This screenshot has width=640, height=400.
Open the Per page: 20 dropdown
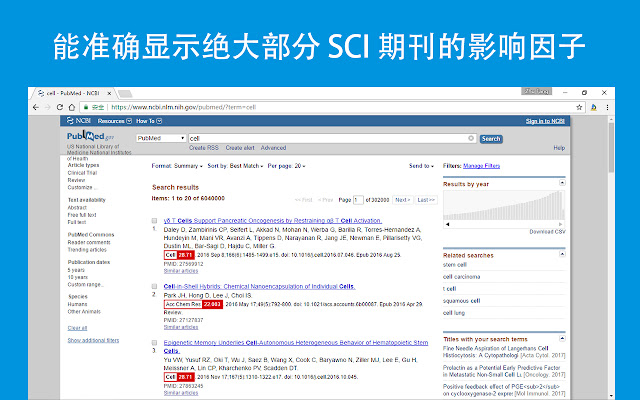(287, 166)
